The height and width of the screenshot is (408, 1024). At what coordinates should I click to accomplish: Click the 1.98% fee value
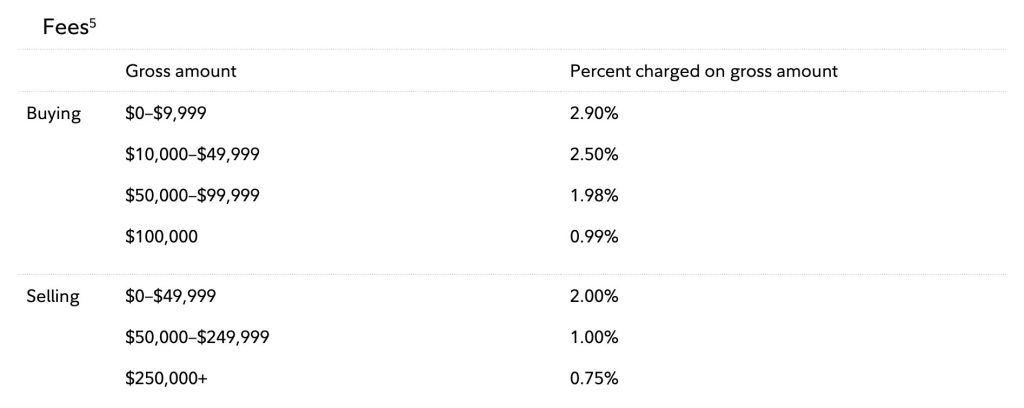pyautogui.click(x=594, y=196)
